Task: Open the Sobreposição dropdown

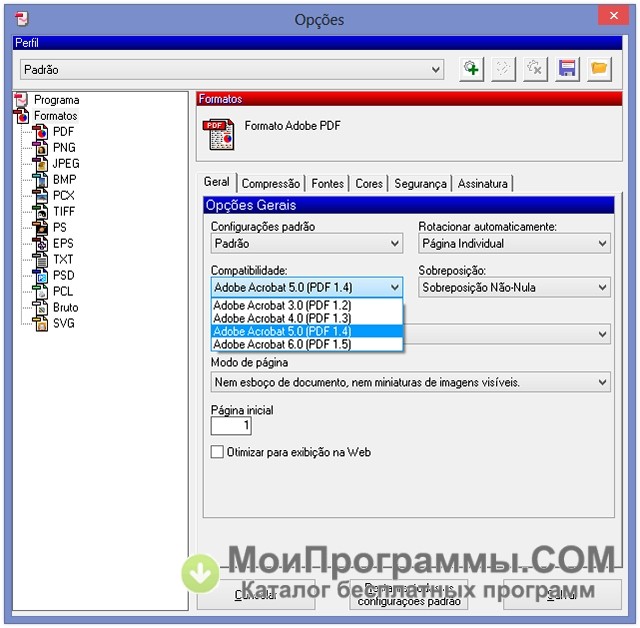Action: tap(514, 287)
